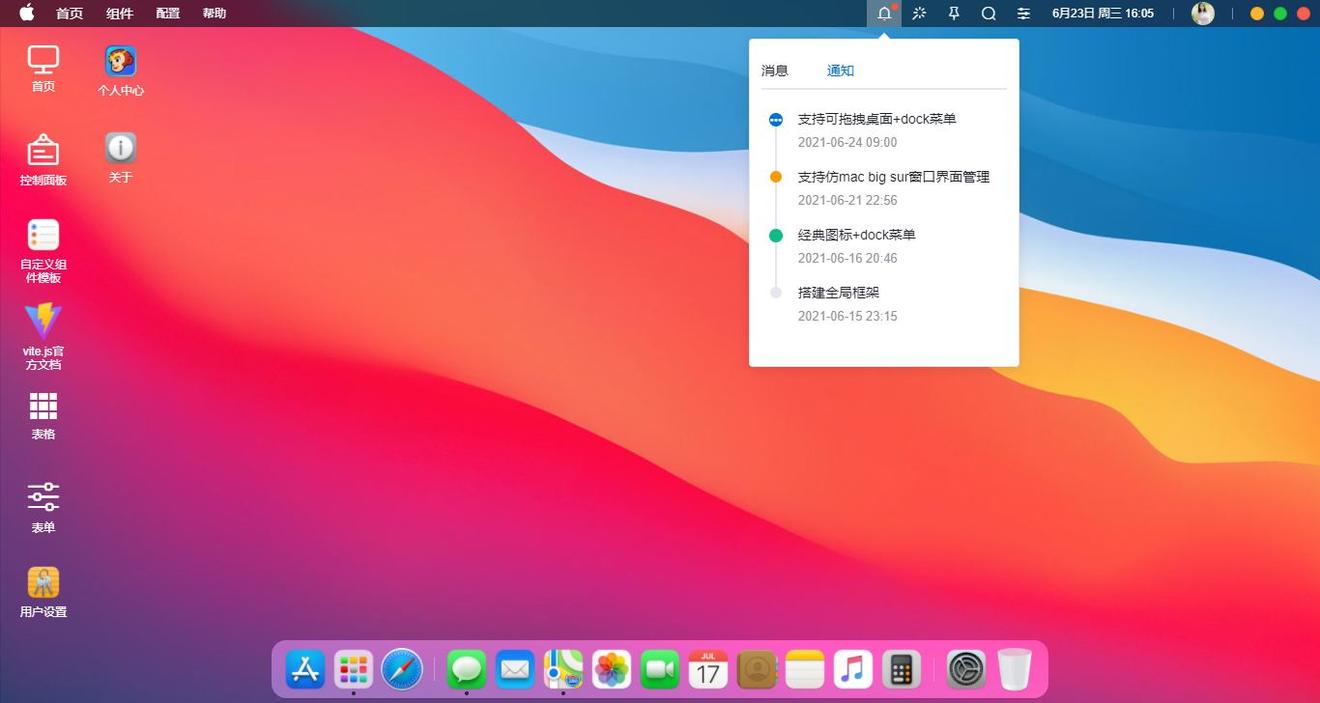The height and width of the screenshot is (703, 1320).
Task: Open the Music app in dock
Action: (x=852, y=669)
